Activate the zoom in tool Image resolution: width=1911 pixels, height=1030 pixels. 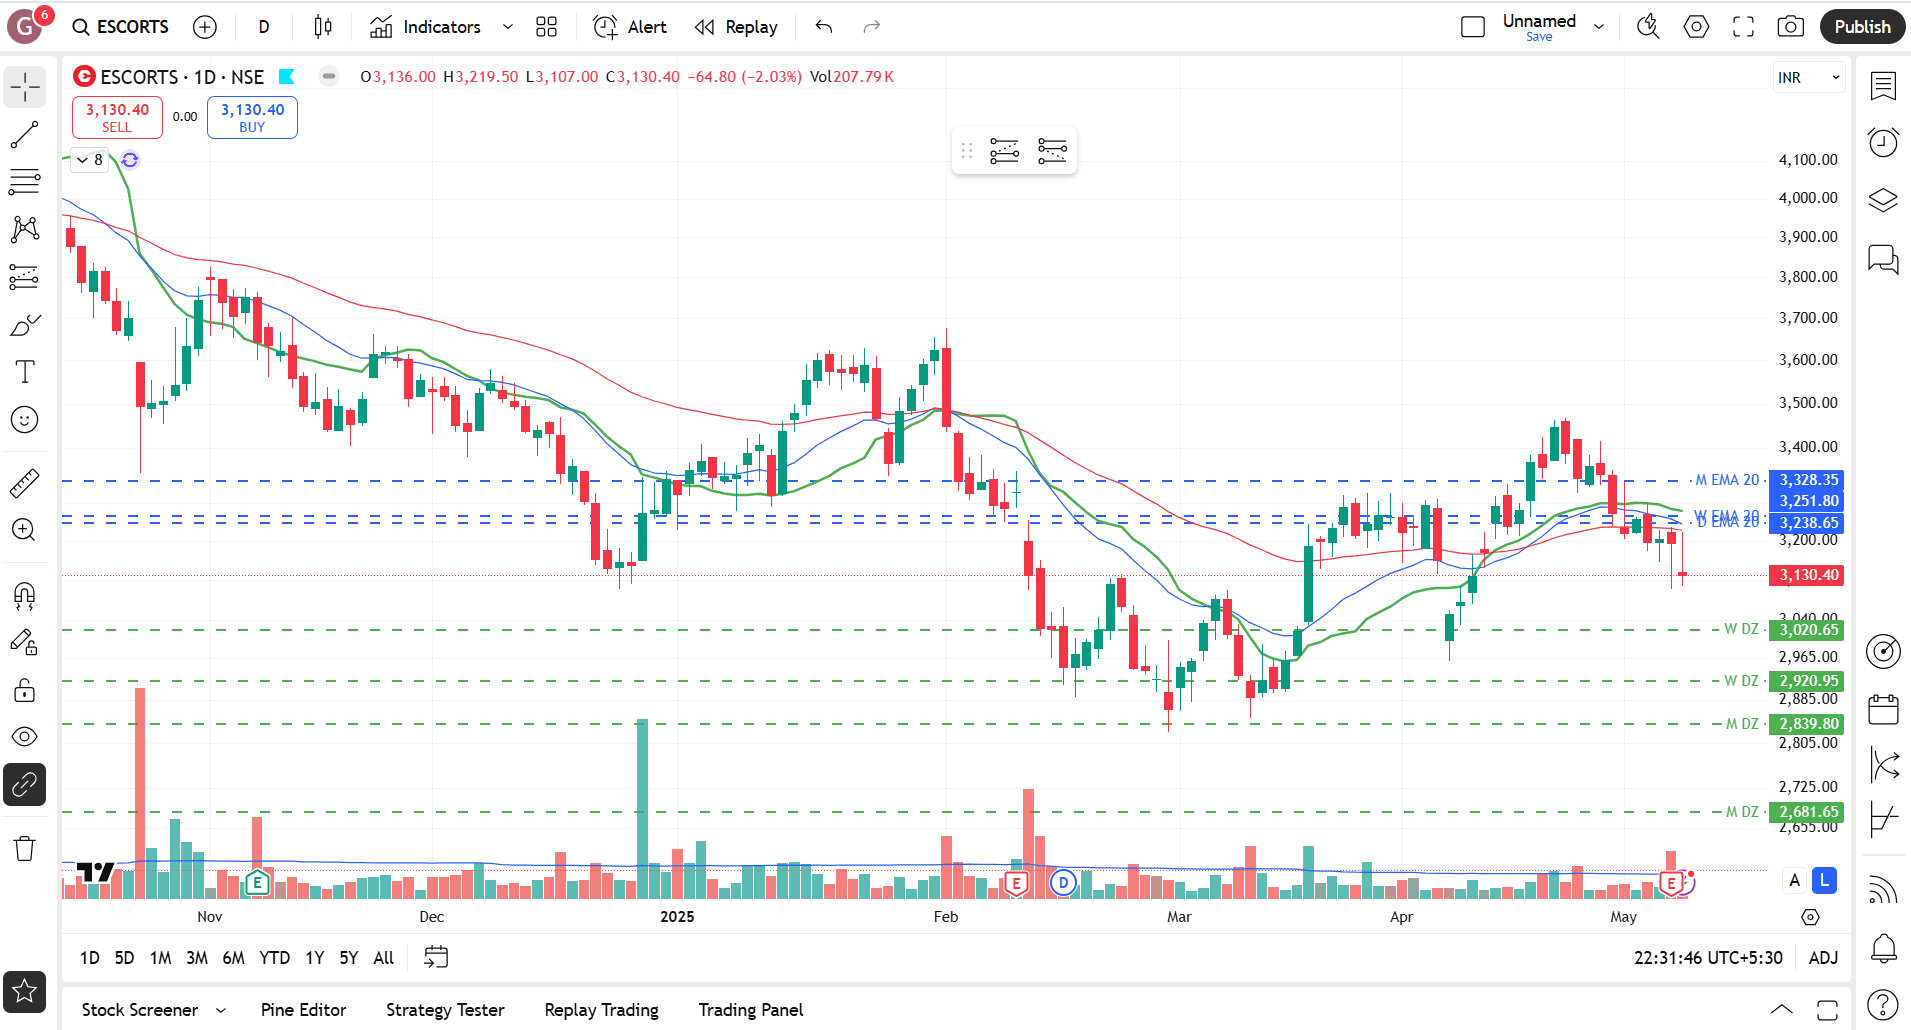tap(25, 530)
